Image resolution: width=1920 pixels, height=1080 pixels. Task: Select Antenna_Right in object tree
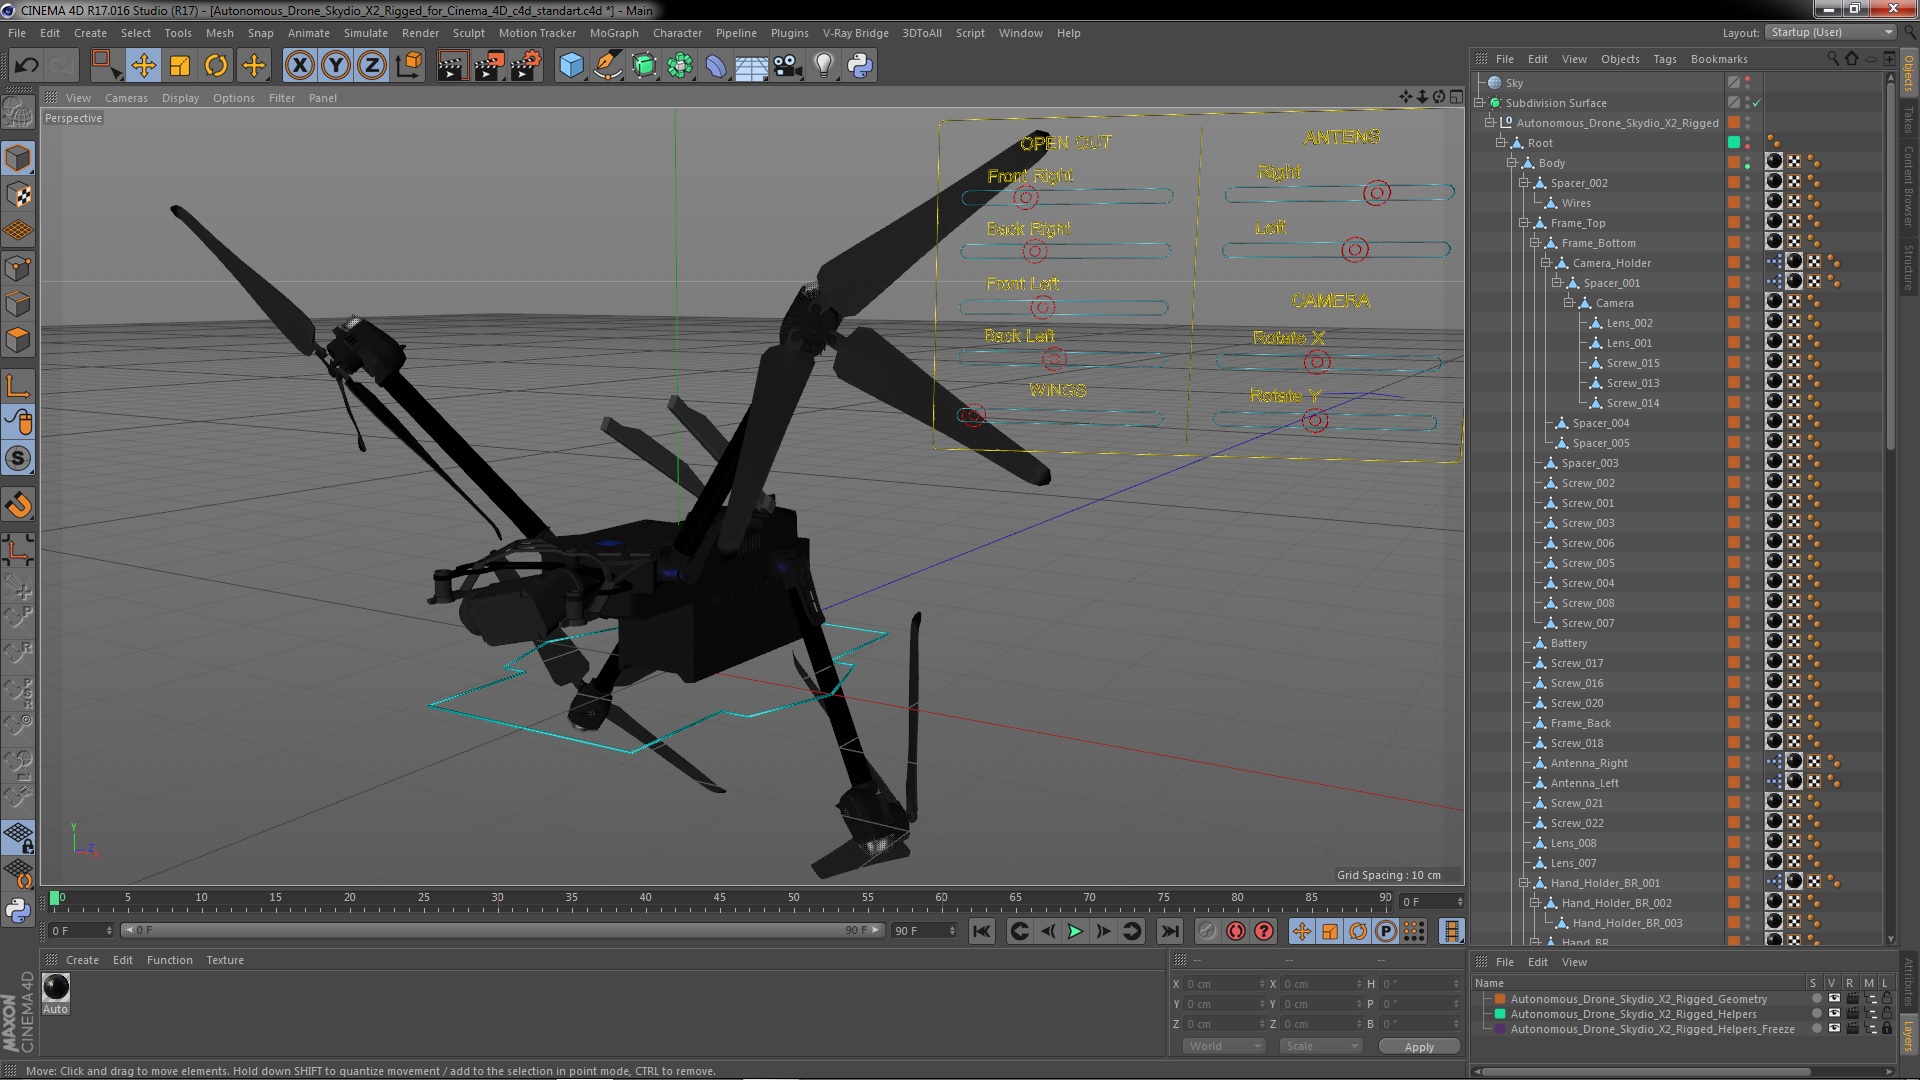pyautogui.click(x=1589, y=763)
